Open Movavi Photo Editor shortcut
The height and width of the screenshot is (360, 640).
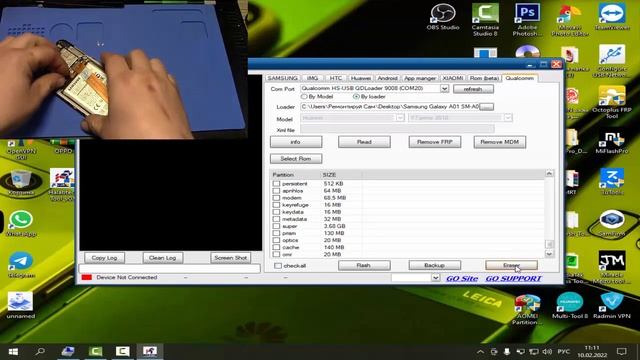click(569, 20)
